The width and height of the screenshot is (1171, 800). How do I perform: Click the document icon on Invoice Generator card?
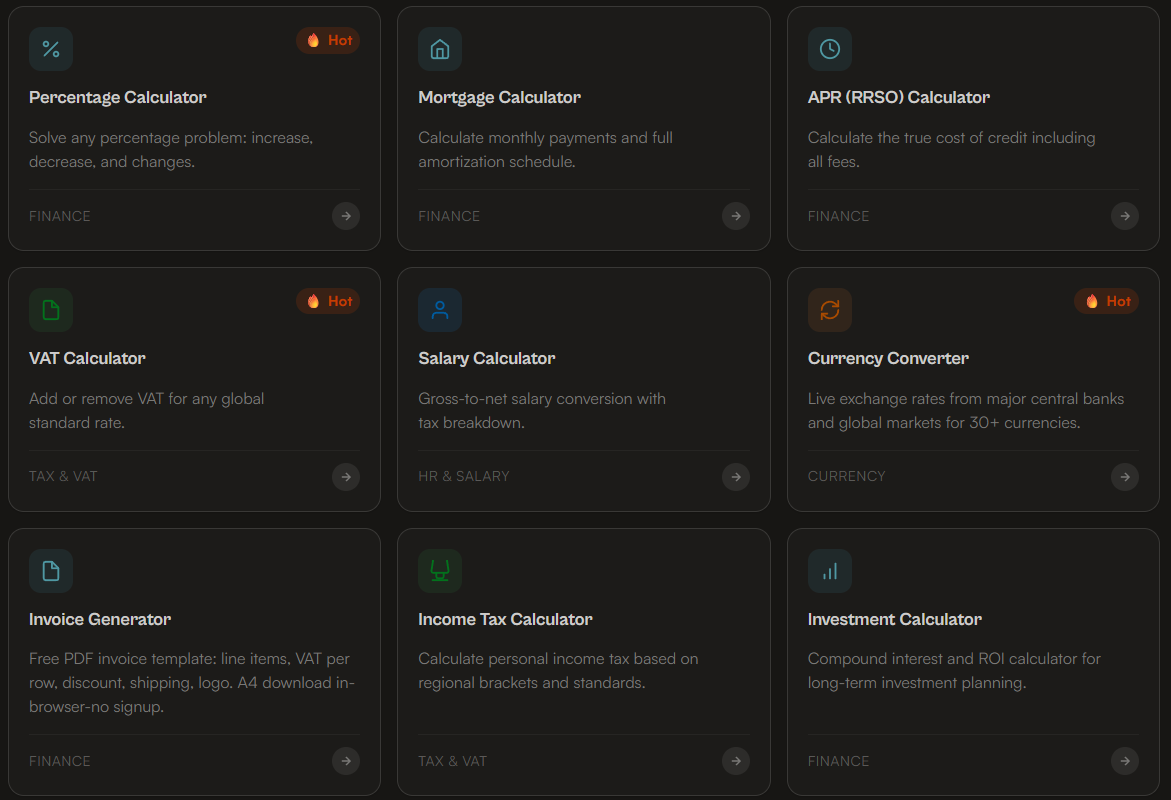point(51,571)
